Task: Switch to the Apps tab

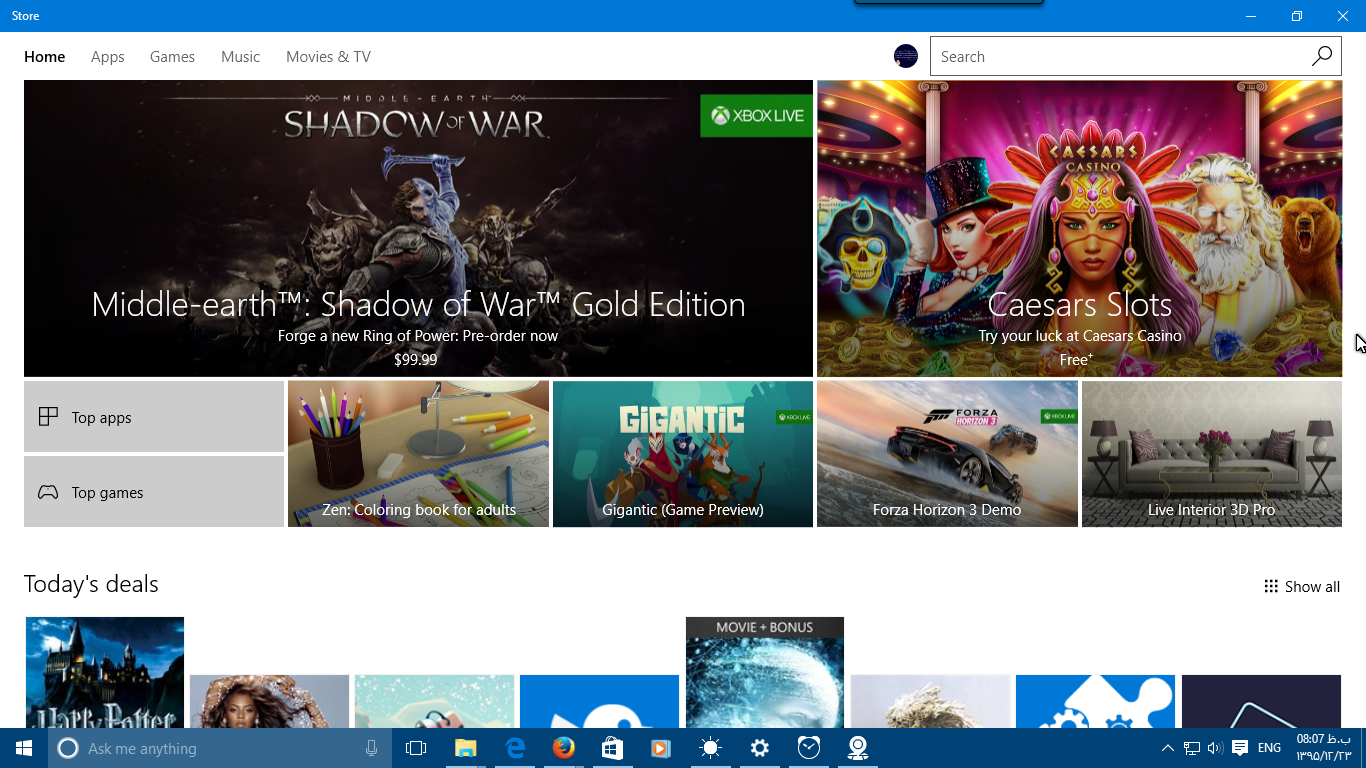Action: (x=108, y=57)
